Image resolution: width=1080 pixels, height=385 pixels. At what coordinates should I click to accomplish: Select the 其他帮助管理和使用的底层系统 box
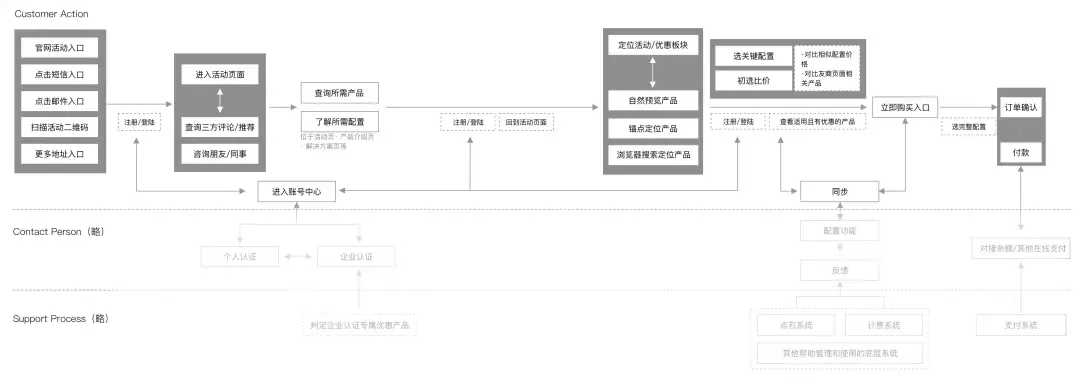click(840, 353)
